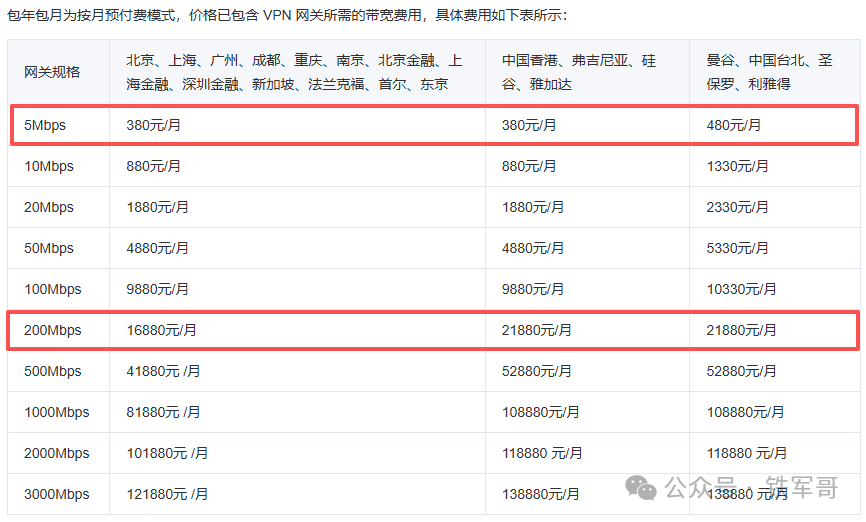The height and width of the screenshot is (522, 866).
Task: Click 52880元/月 in the 曼谷 column
Action: 741,371
